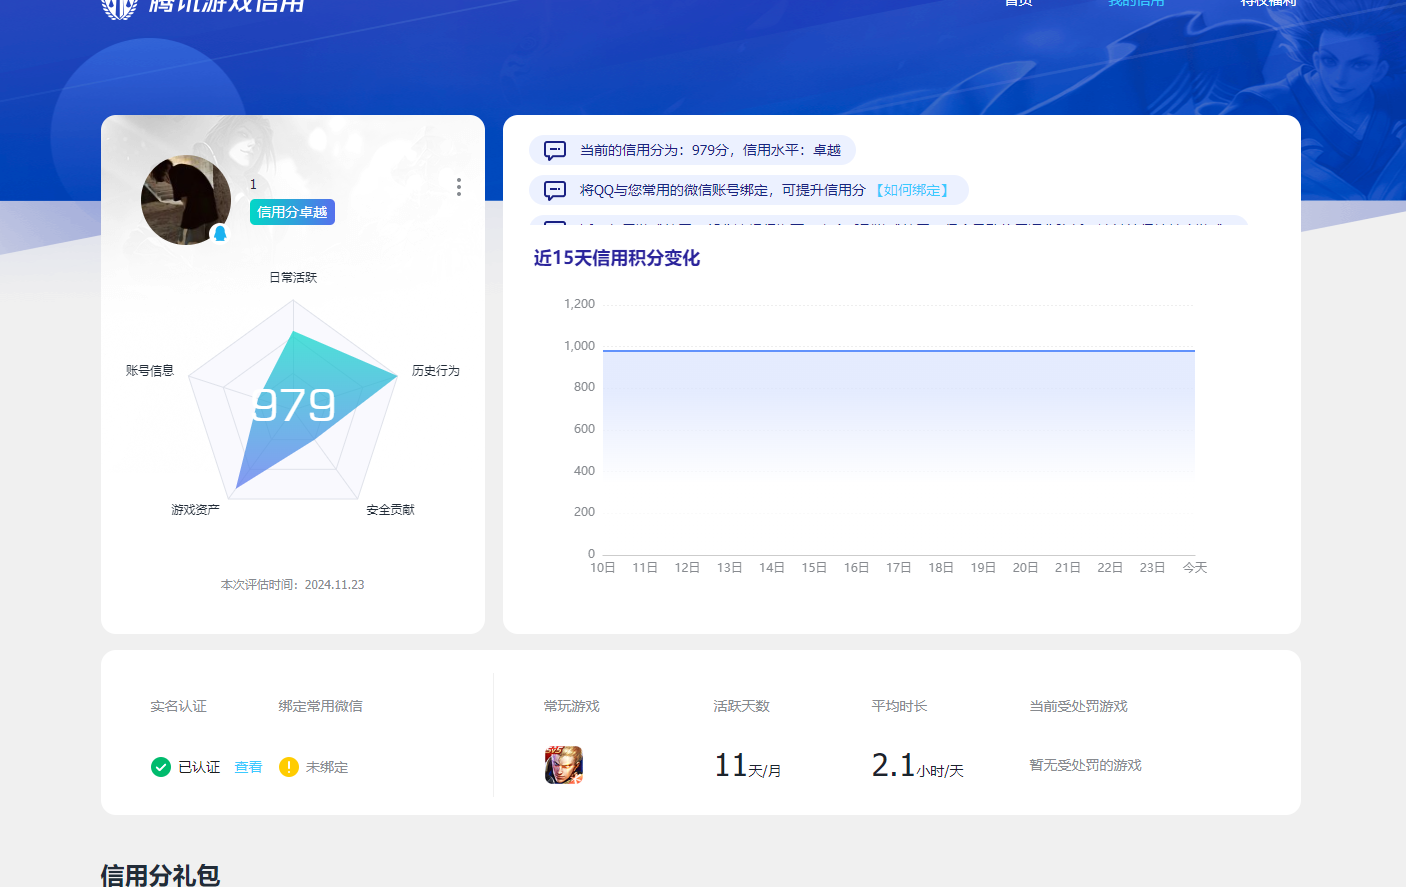The height and width of the screenshot is (887, 1406).
Task: Click the blue credit score line in chart
Action: (899, 350)
